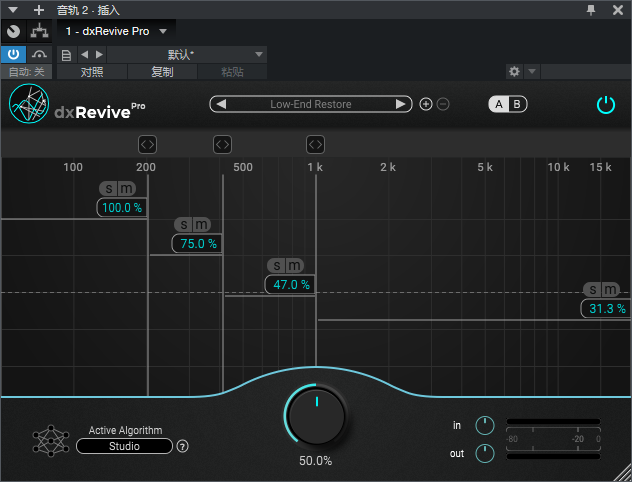Add a new insert with the plus icon
This screenshot has width=632, height=482.
[x=39, y=10]
